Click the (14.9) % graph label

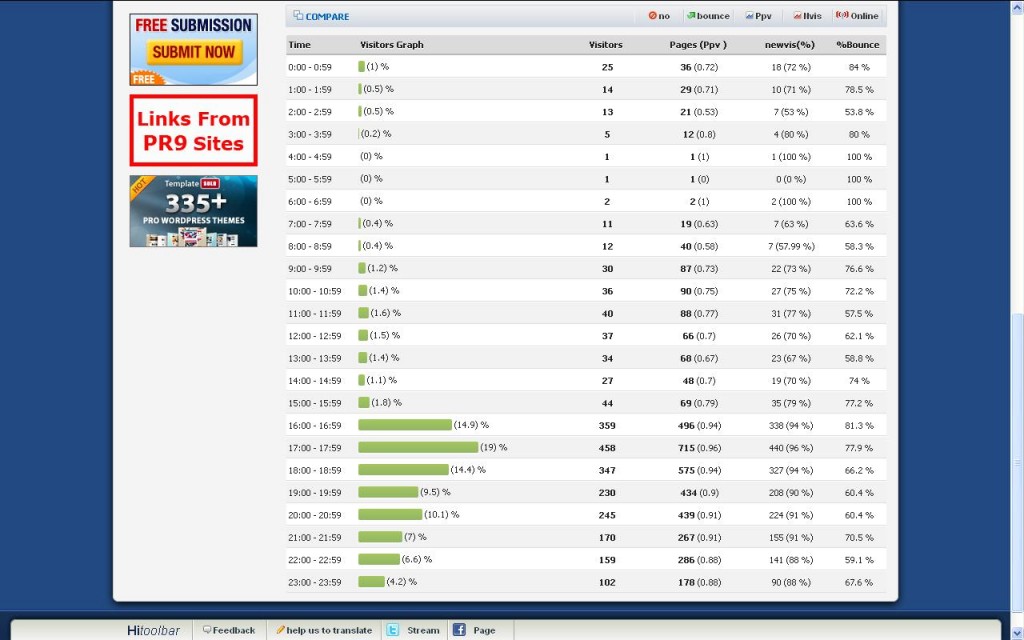(x=472, y=425)
